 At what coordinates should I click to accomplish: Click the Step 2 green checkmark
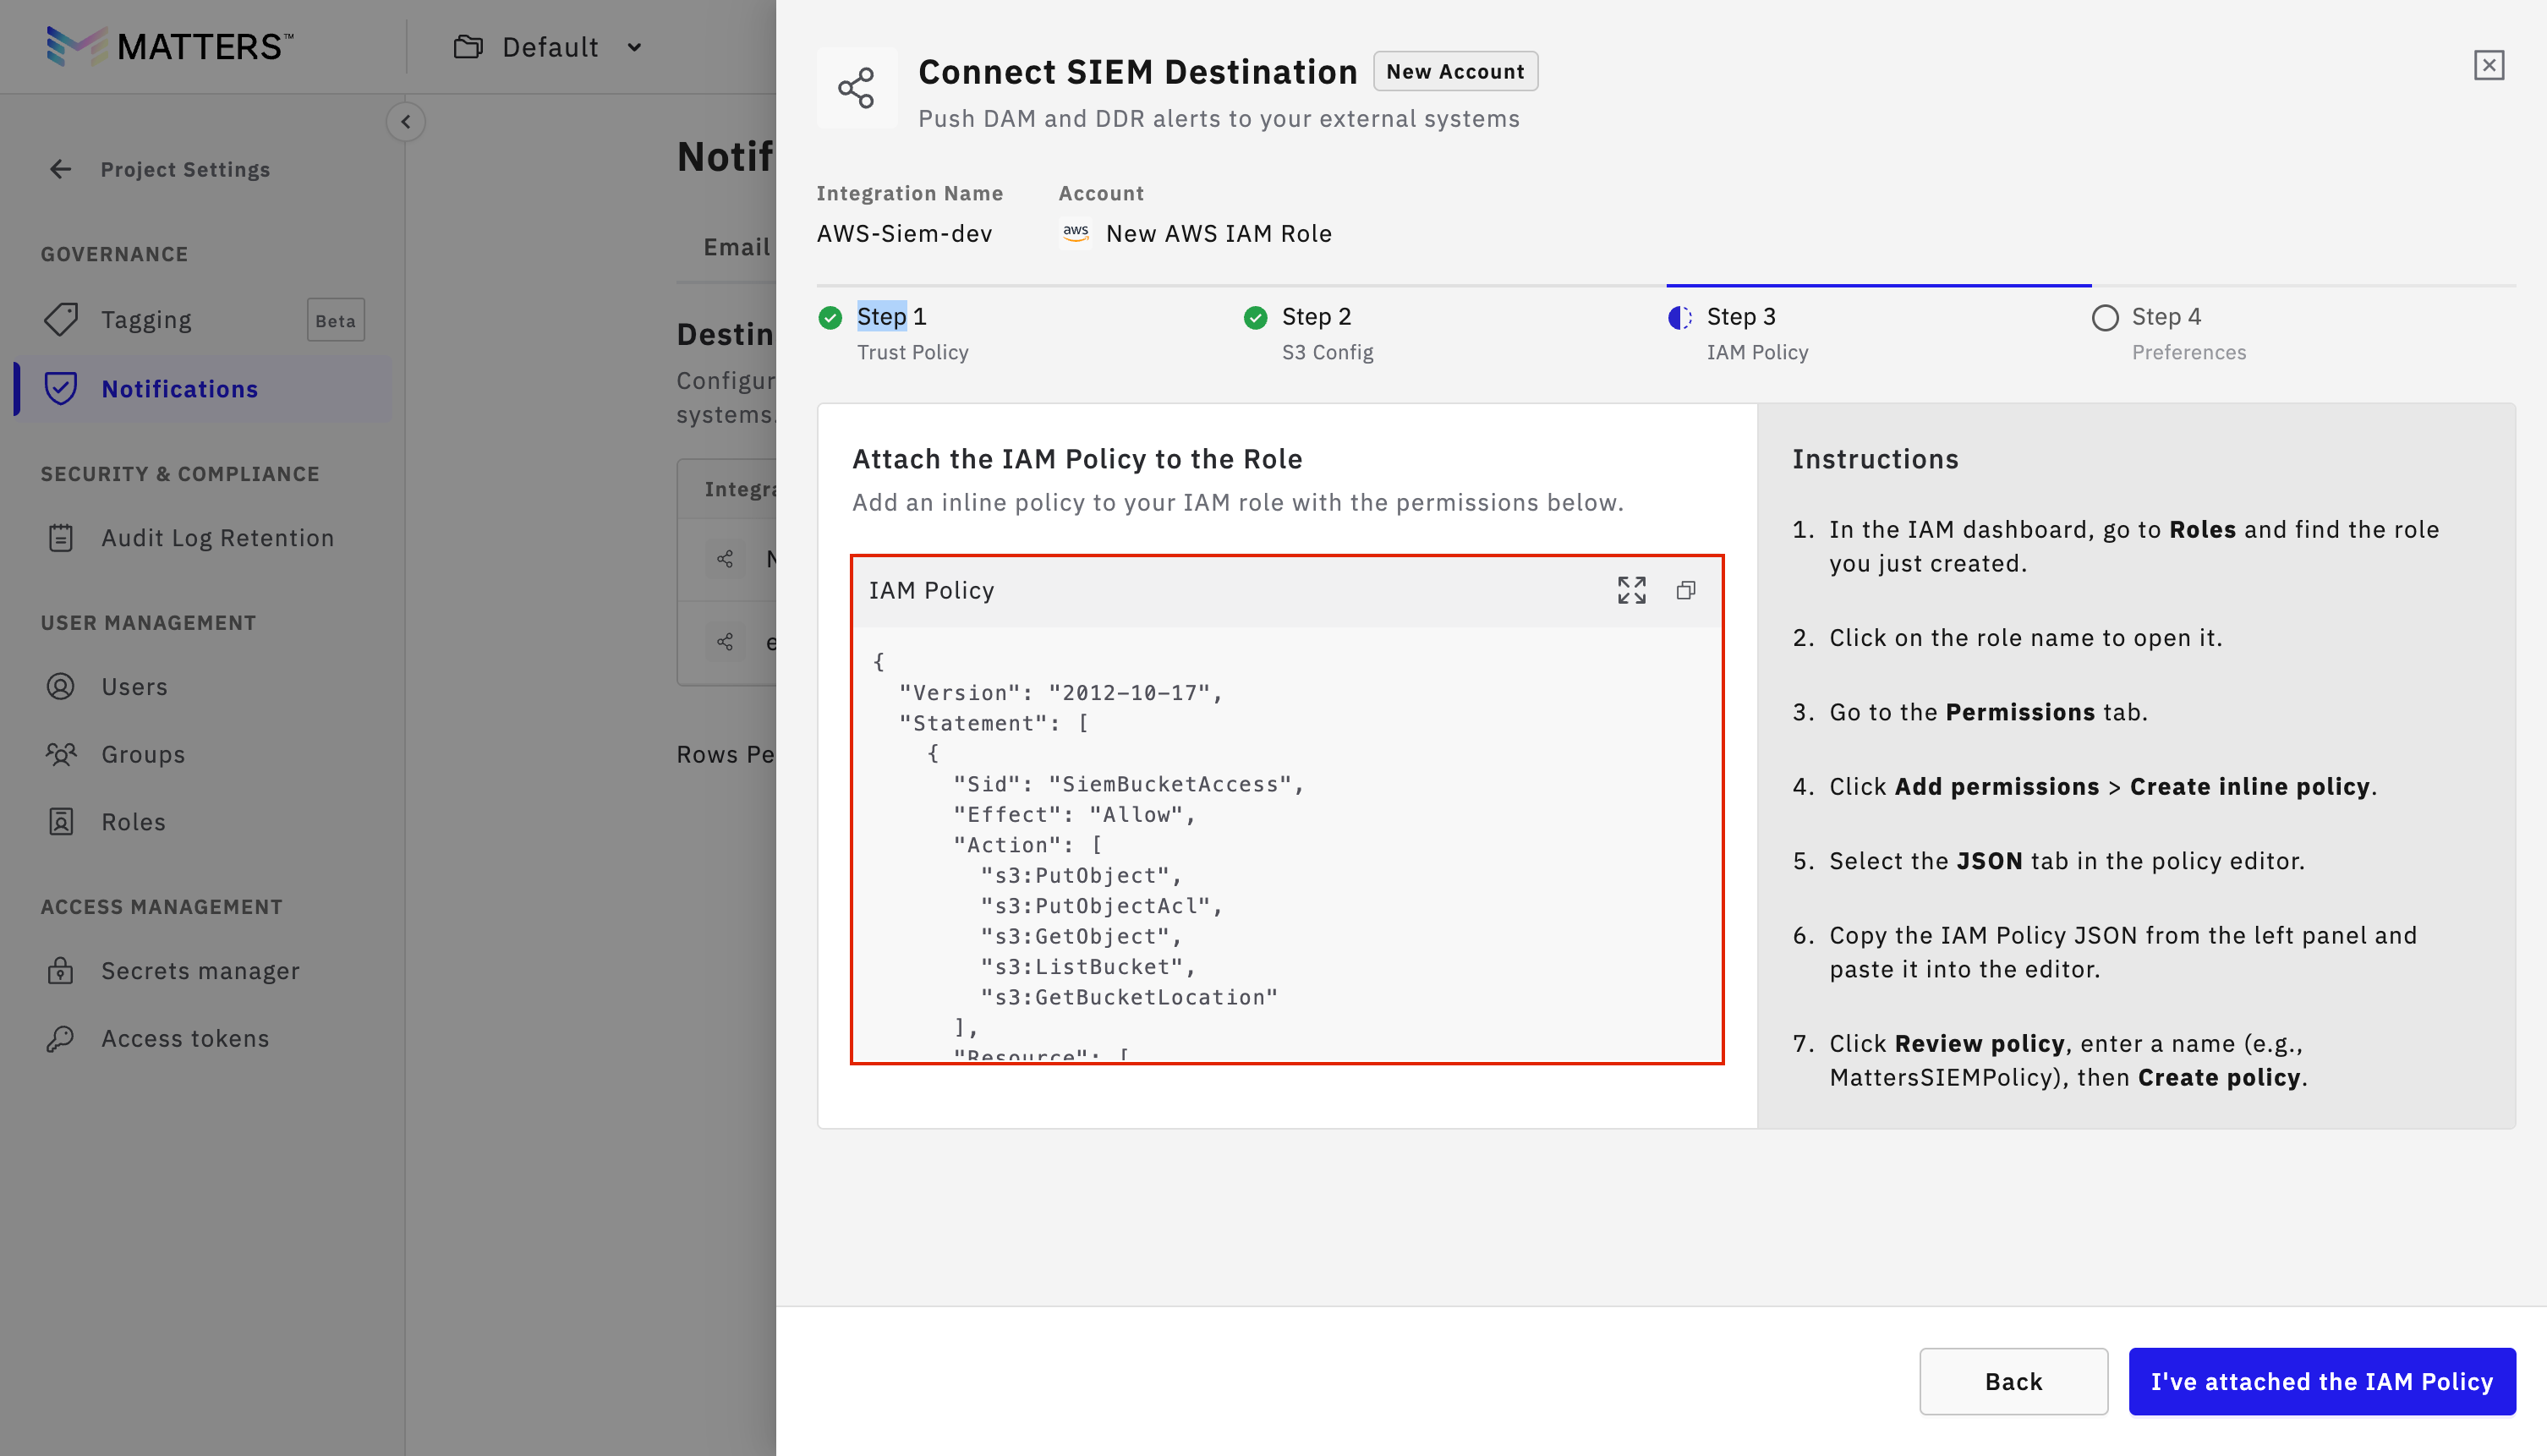coord(1255,318)
